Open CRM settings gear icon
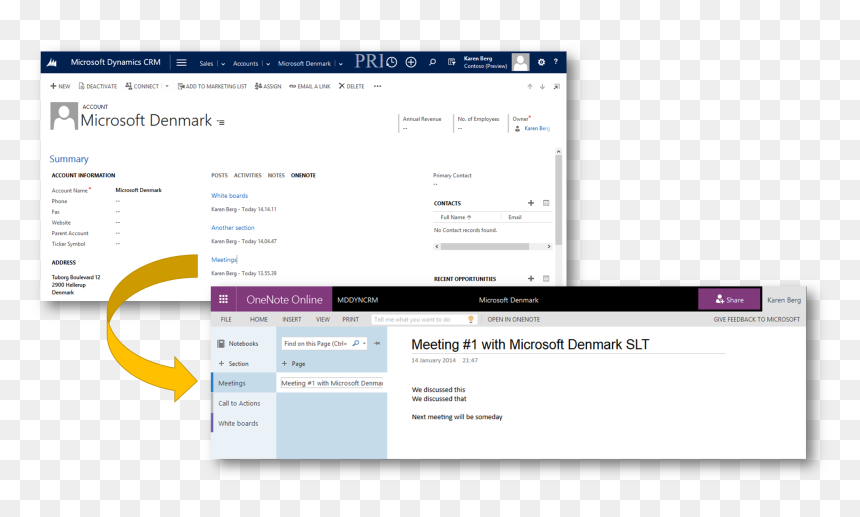Screen dimensions: 860x517 541,63
